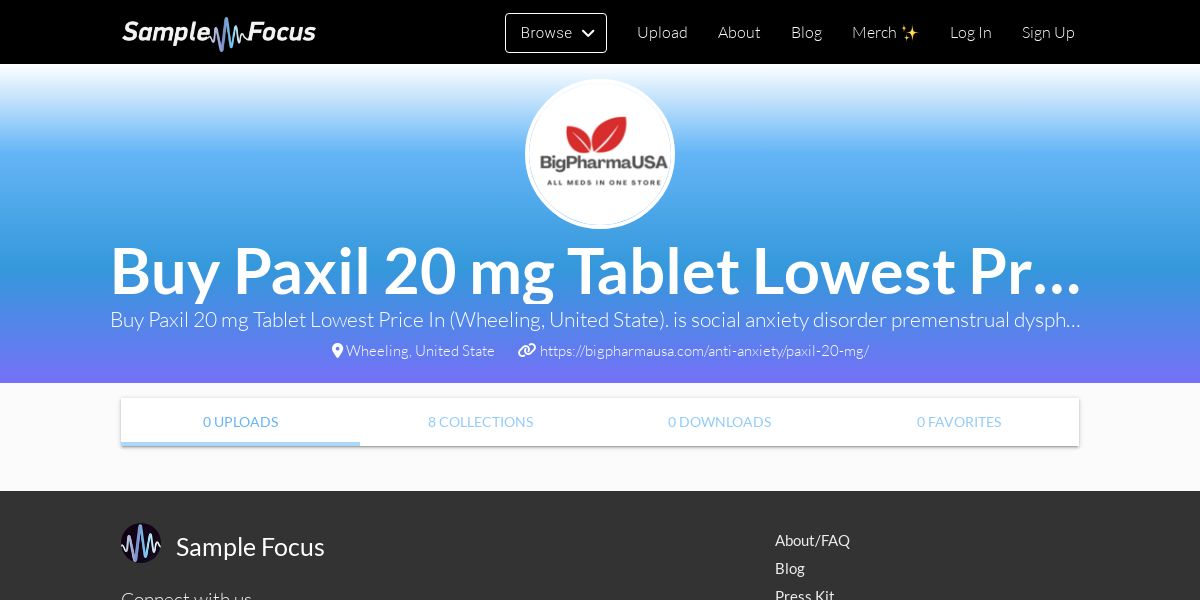Click the chain link icon beside the URL
Viewport: 1200px width, 600px height.
(x=527, y=351)
